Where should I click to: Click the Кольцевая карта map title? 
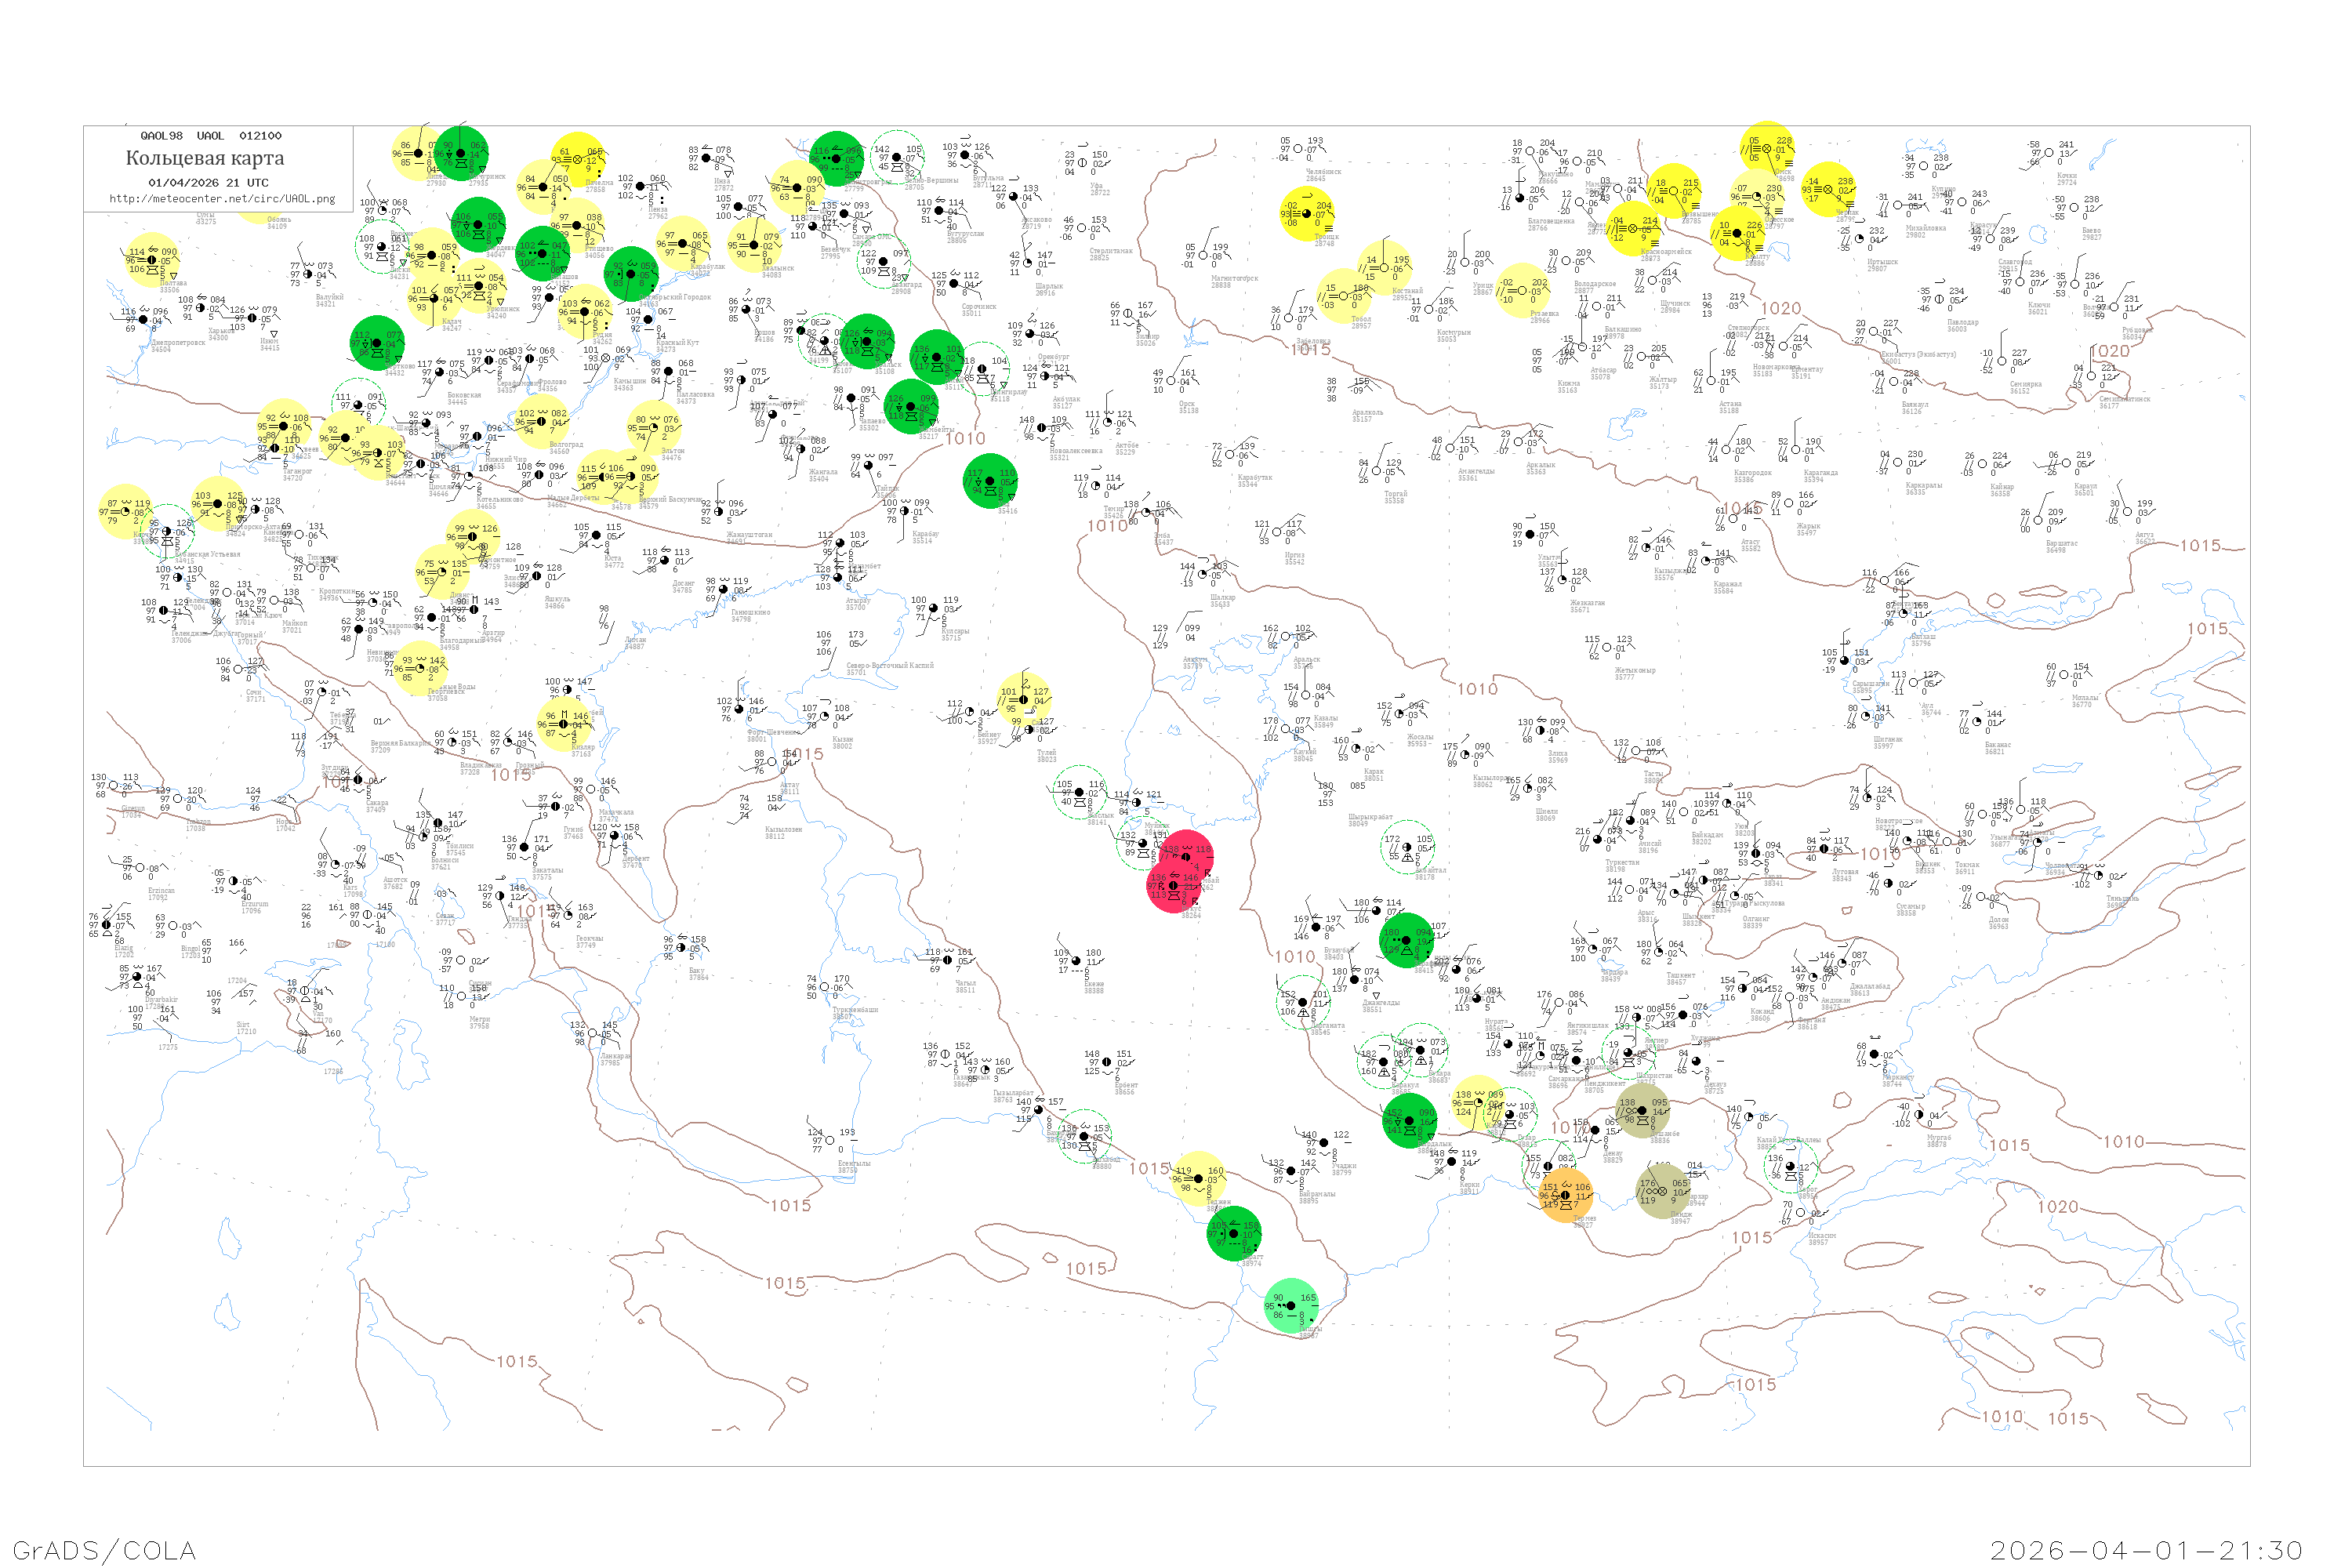click(x=205, y=158)
